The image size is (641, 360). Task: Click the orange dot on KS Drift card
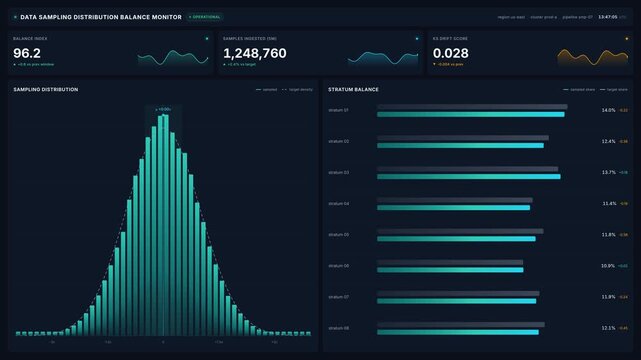click(x=627, y=38)
